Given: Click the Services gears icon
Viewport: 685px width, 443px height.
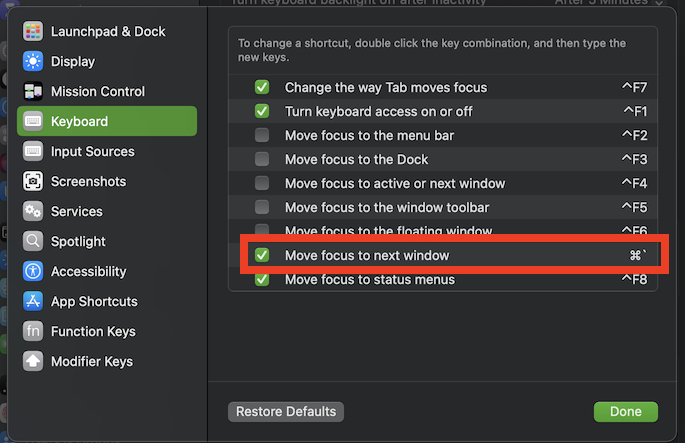Looking at the screenshot, I should [33, 211].
